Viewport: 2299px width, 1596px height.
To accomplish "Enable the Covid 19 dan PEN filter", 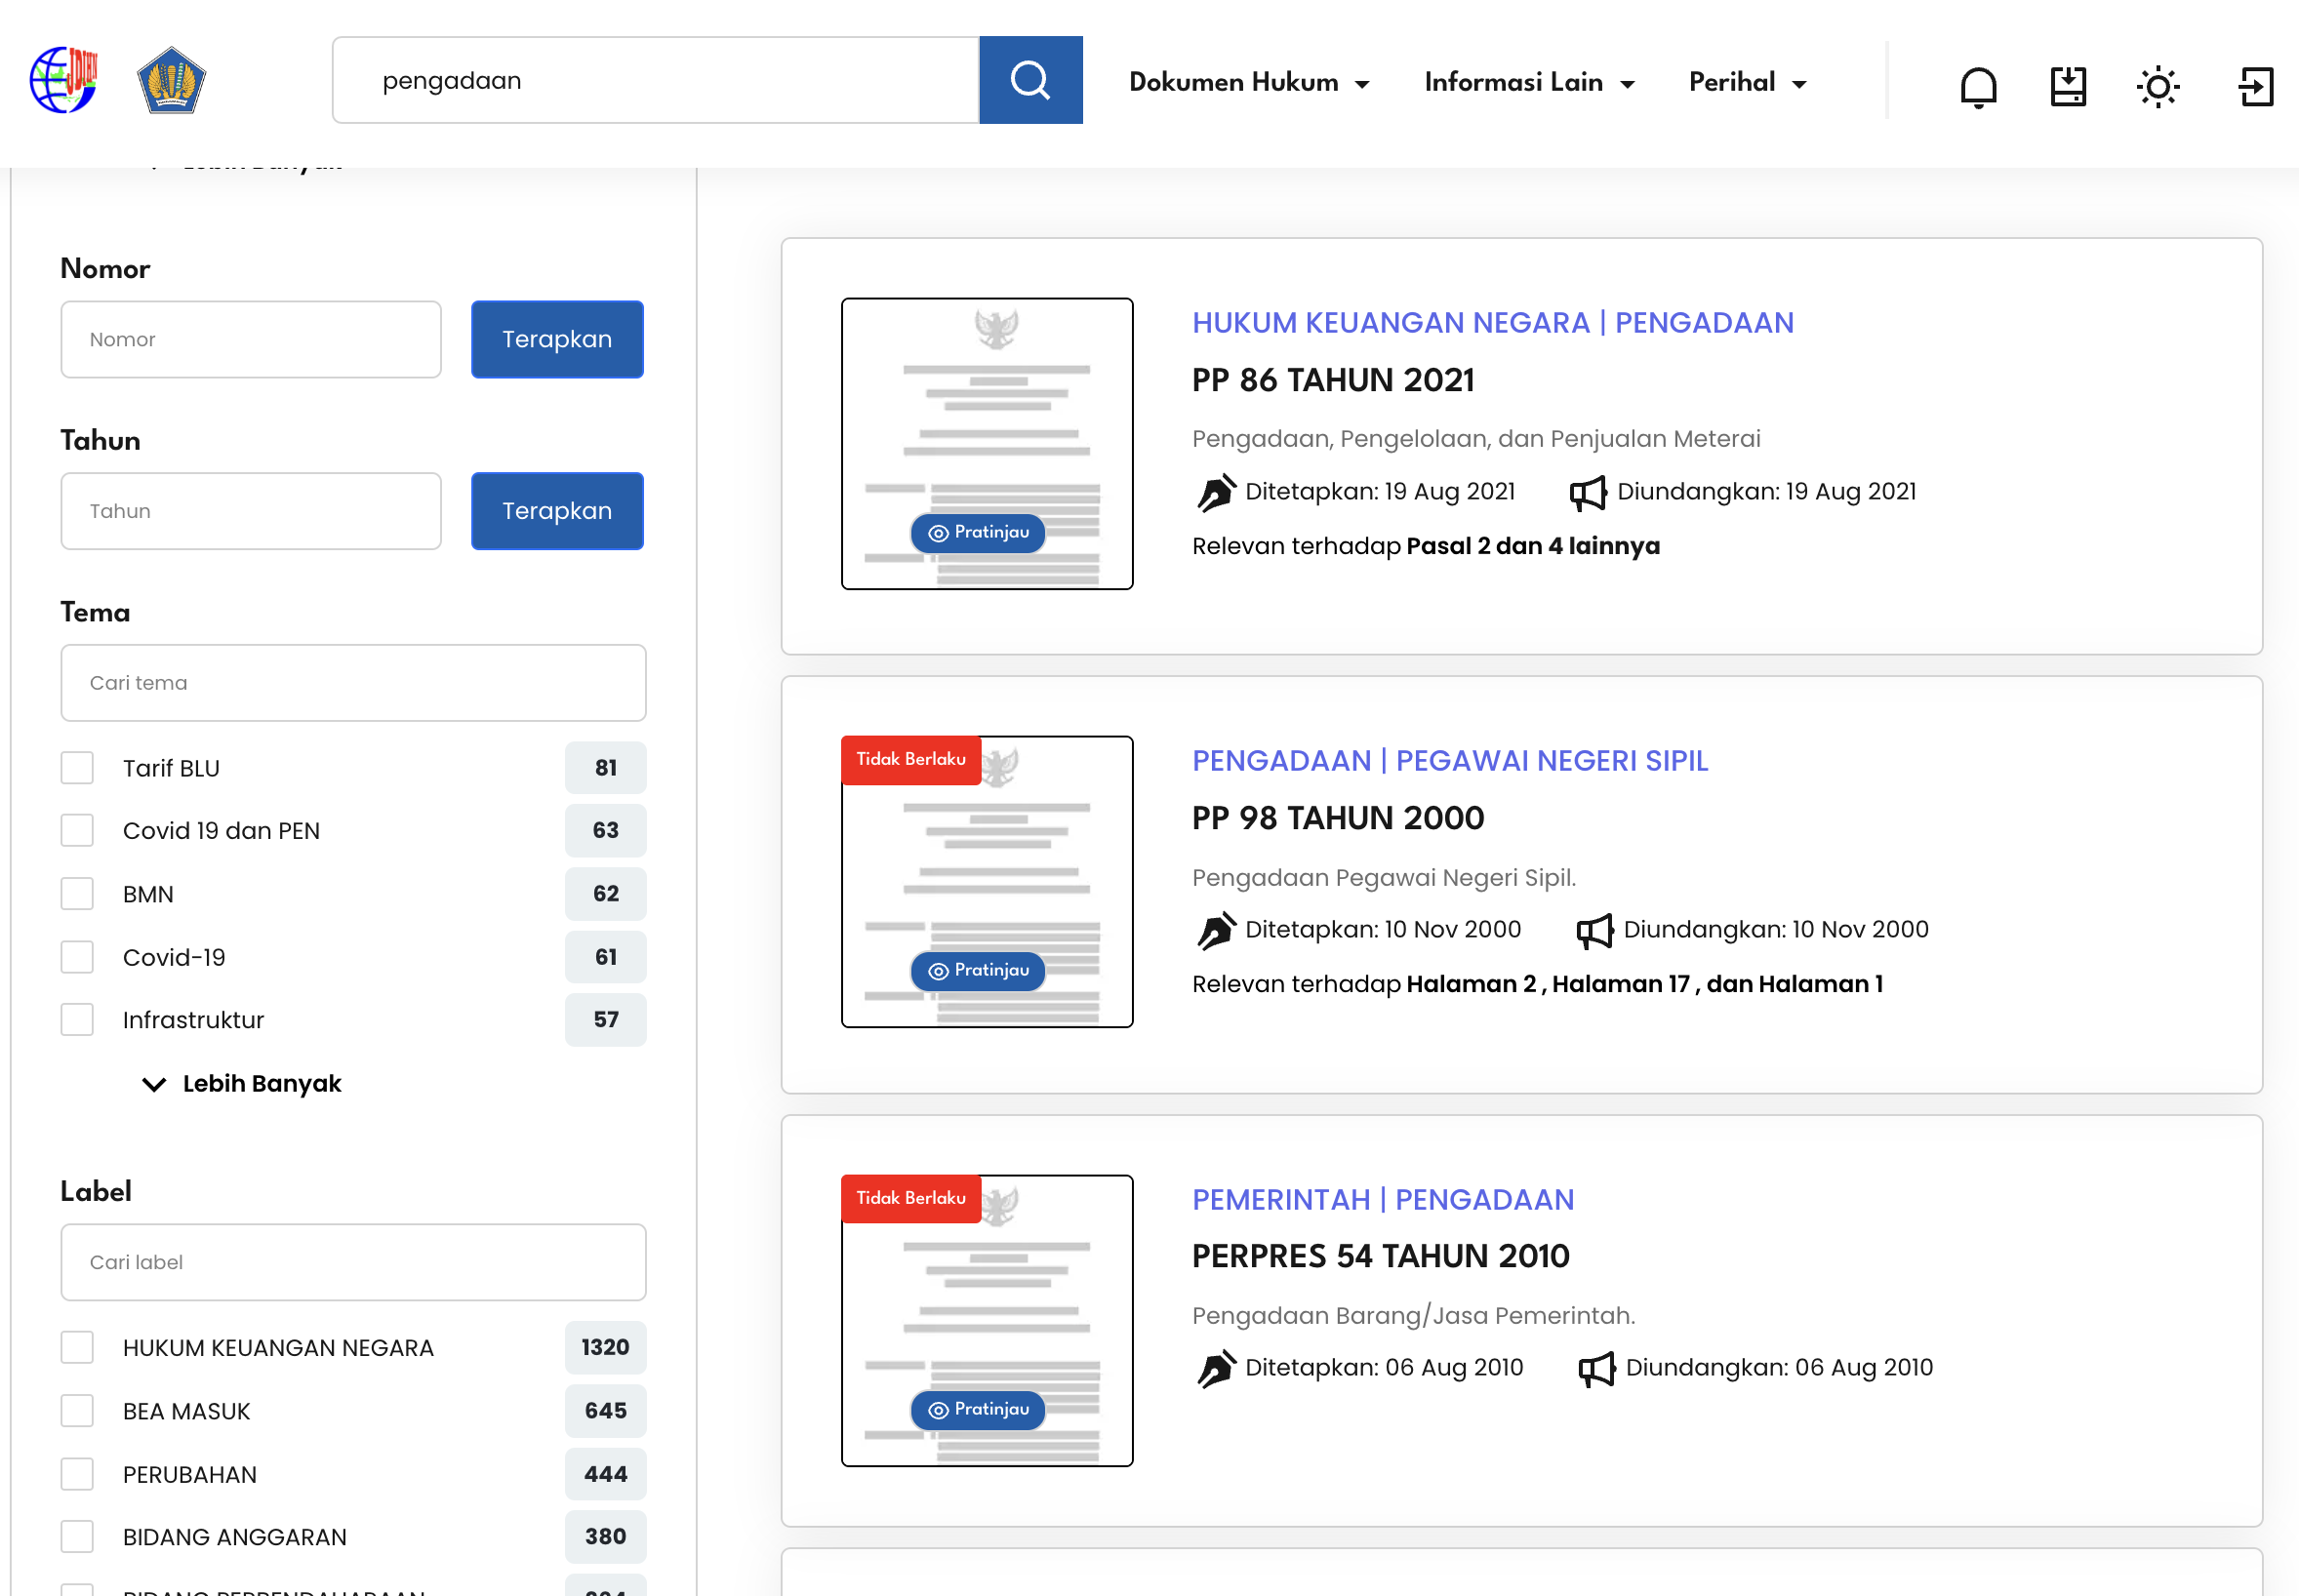I will coord(77,830).
